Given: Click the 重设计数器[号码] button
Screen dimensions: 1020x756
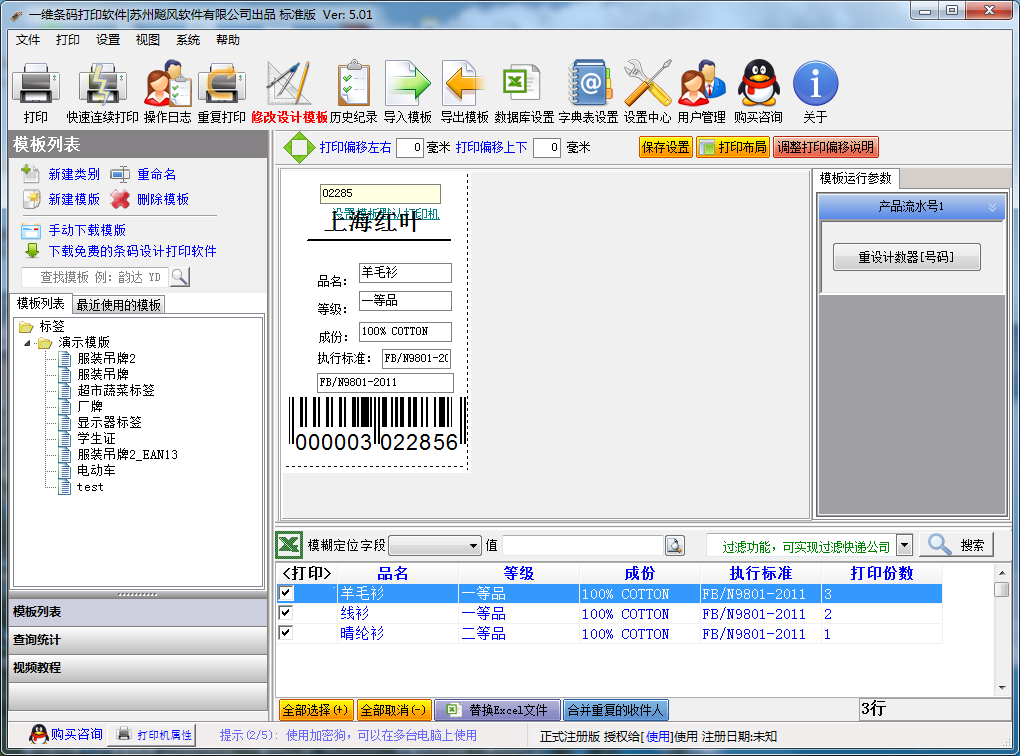Looking at the screenshot, I should [906, 257].
